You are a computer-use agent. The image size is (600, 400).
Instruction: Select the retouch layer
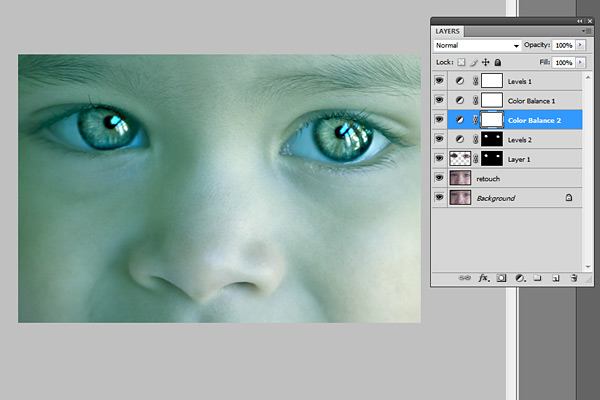(520, 178)
